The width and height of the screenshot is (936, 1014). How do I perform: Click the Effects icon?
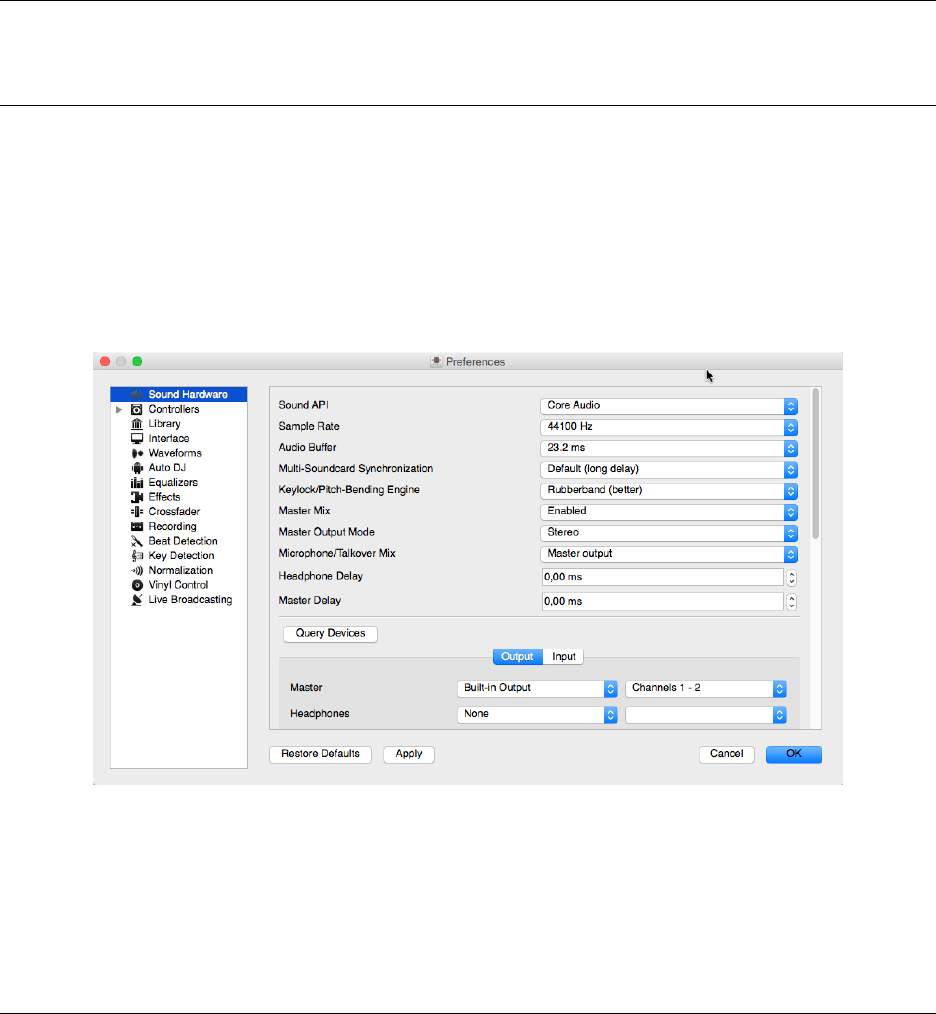click(136, 497)
